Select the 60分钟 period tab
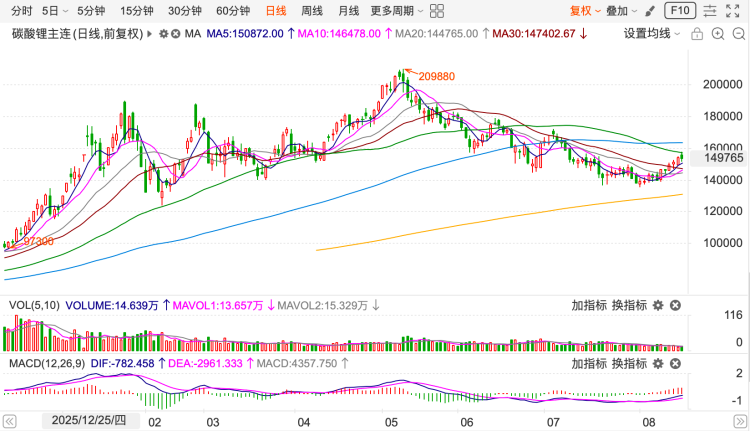750x431 pixels. [233, 11]
